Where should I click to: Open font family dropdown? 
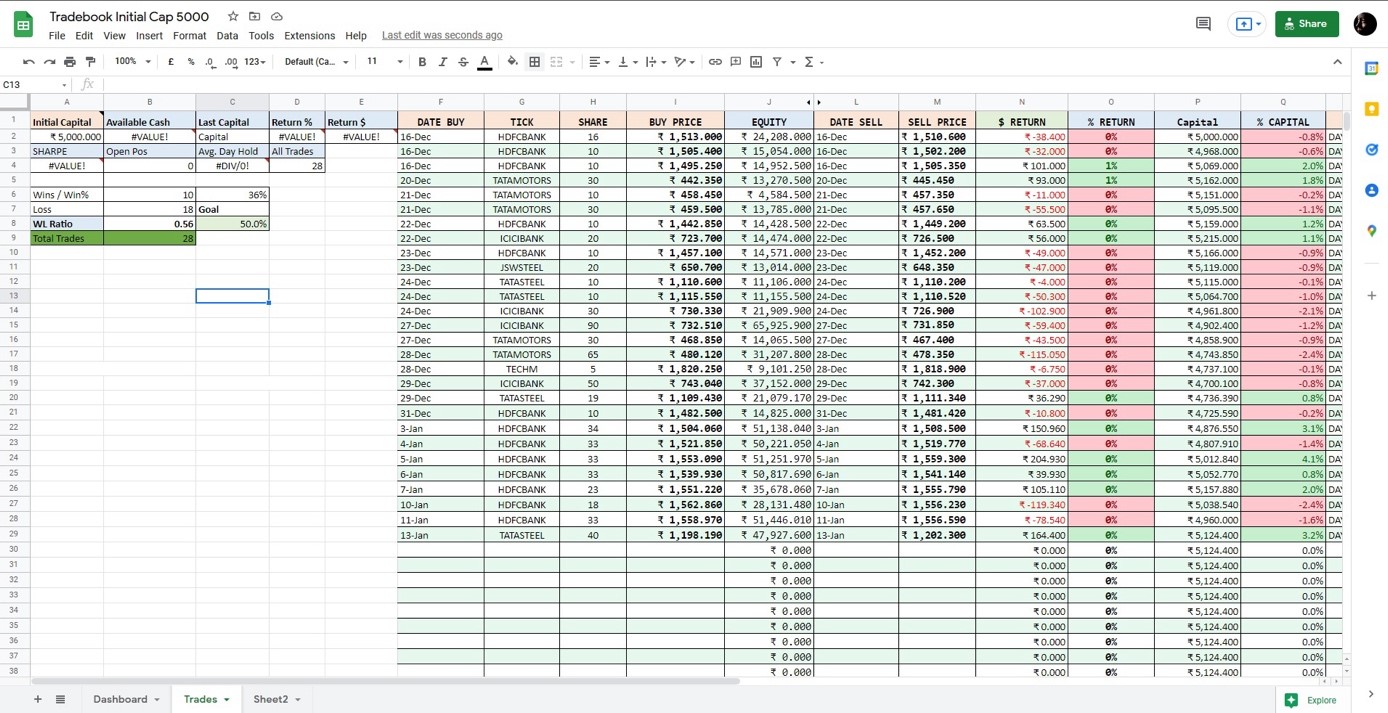point(316,62)
